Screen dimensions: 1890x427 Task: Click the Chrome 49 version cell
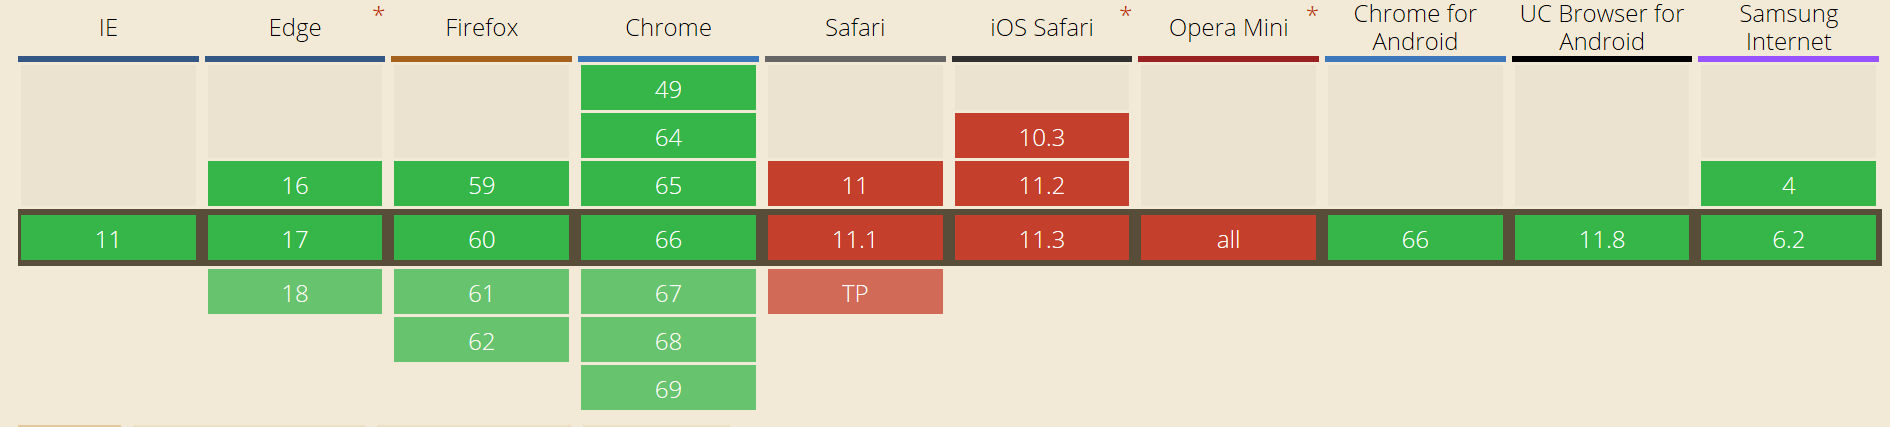pyautogui.click(x=668, y=88)
